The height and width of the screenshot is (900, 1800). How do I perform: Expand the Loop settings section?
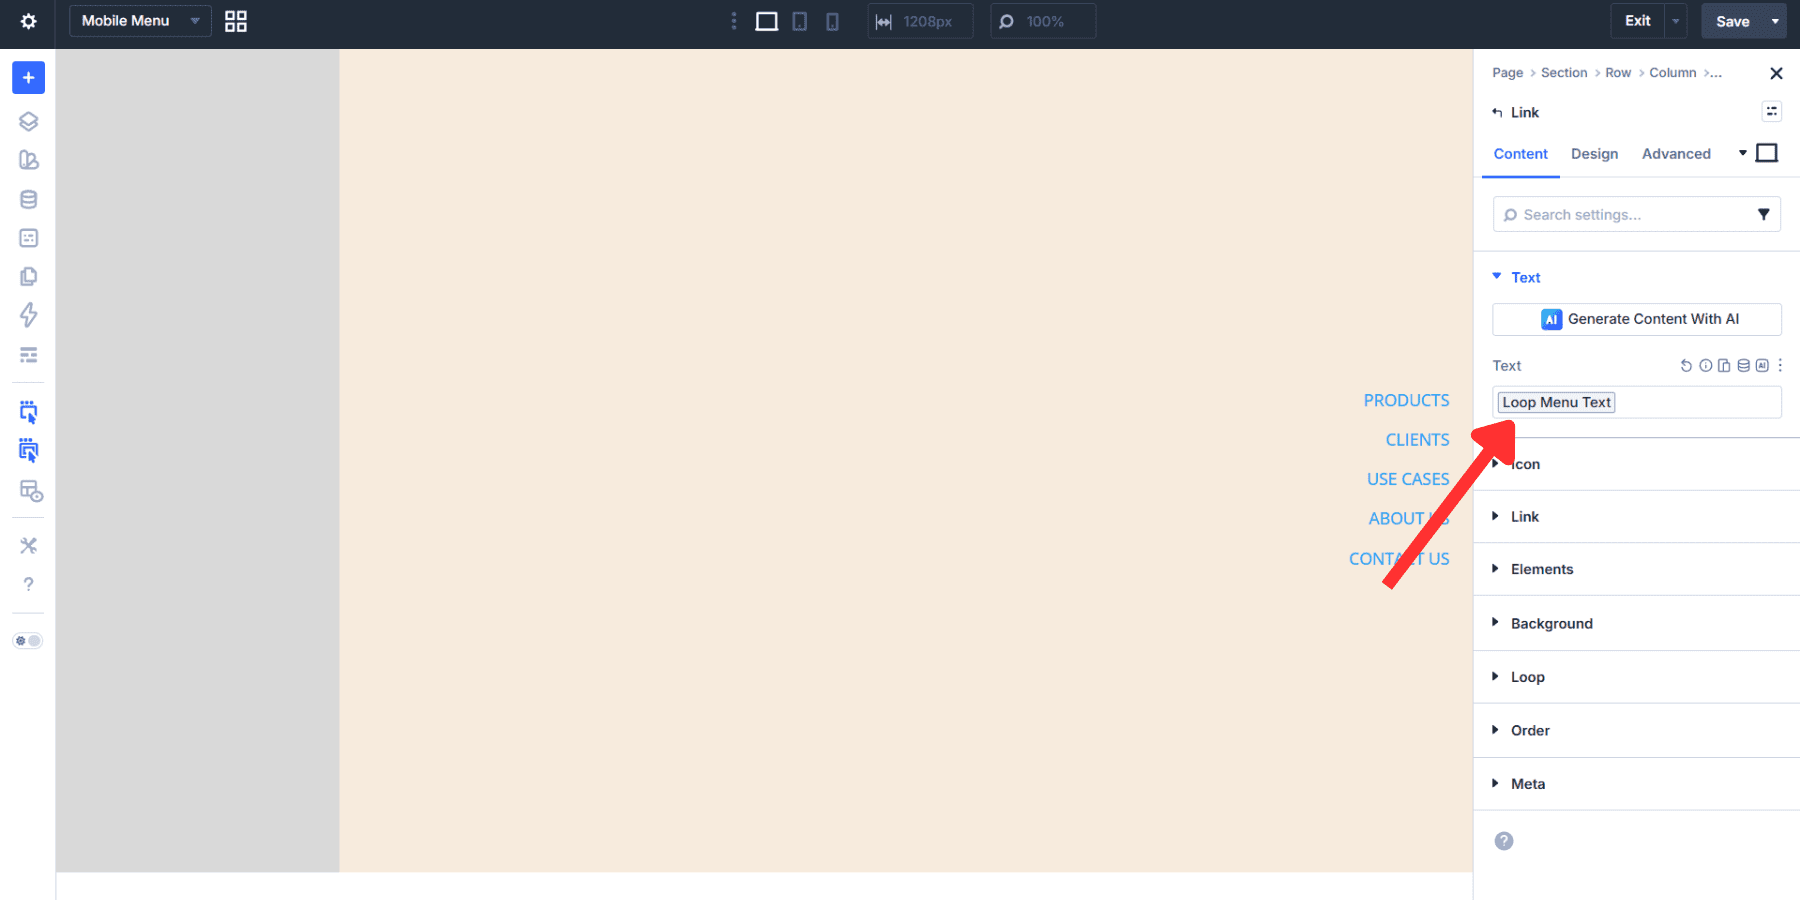(1527, 677)
